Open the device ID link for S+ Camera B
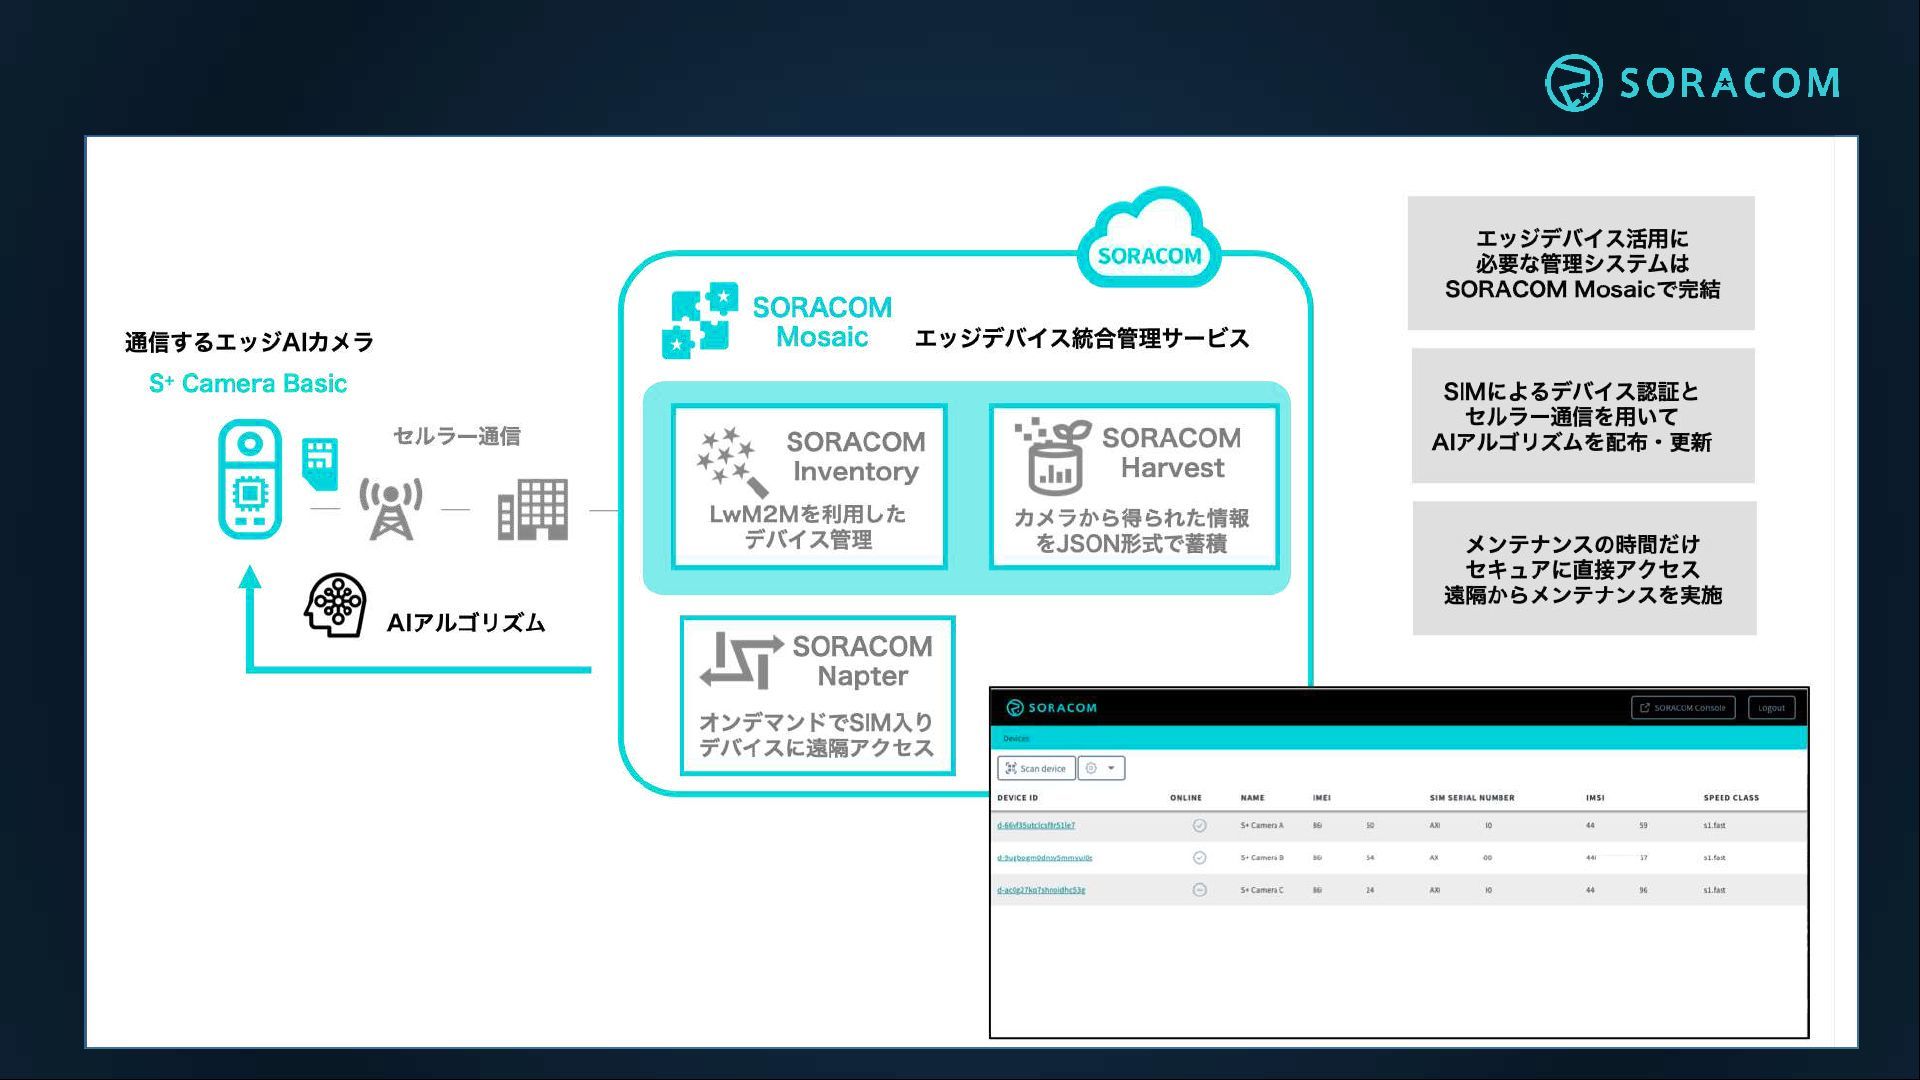This screenshot has width=1920, height=1080. [x=1044, y=858]
